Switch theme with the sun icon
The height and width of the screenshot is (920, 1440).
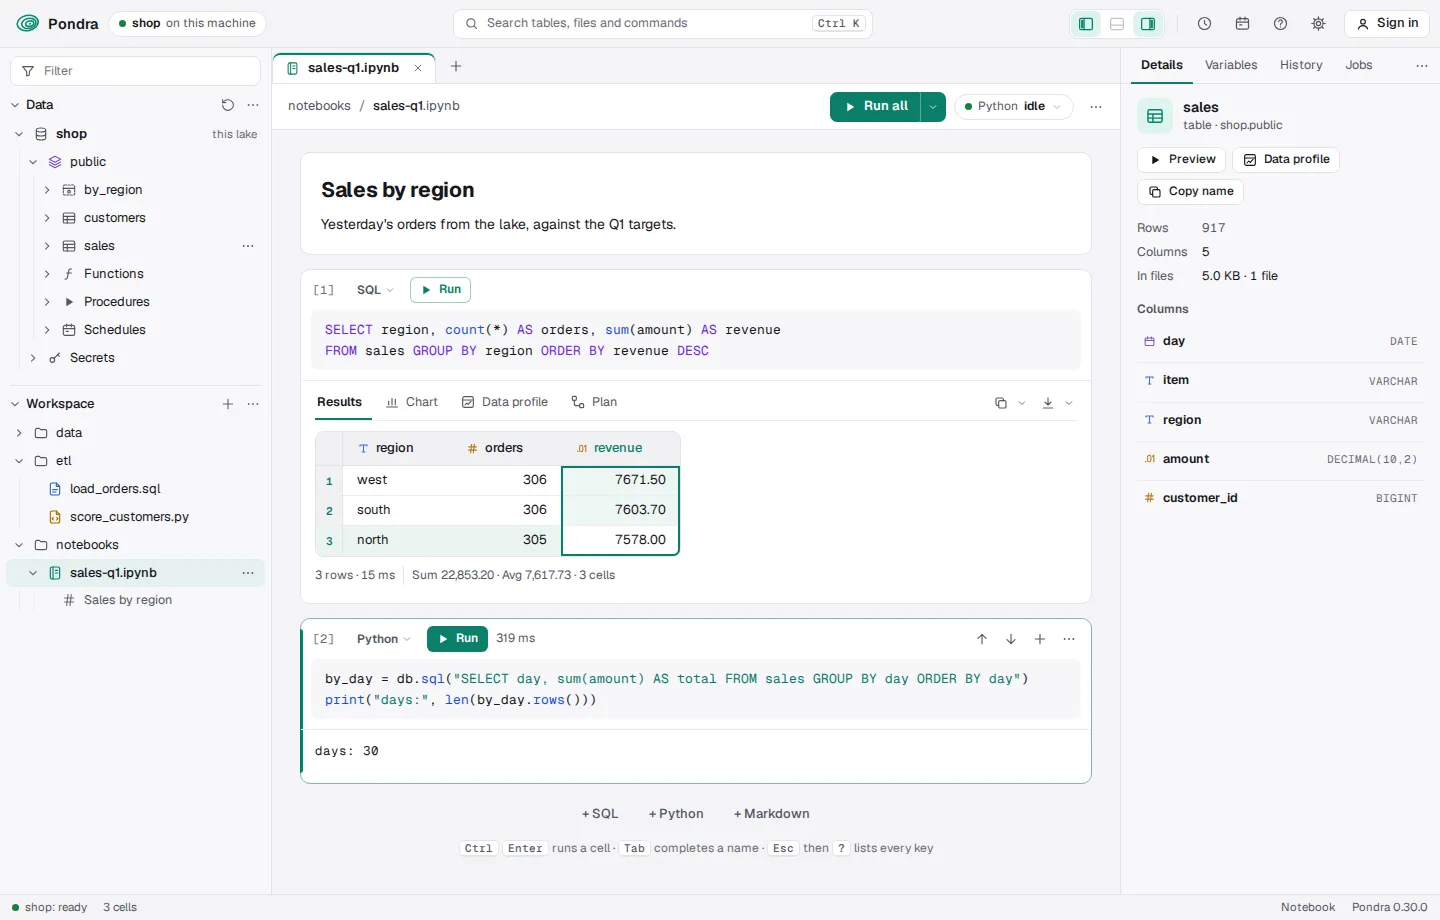(1318, 24)
